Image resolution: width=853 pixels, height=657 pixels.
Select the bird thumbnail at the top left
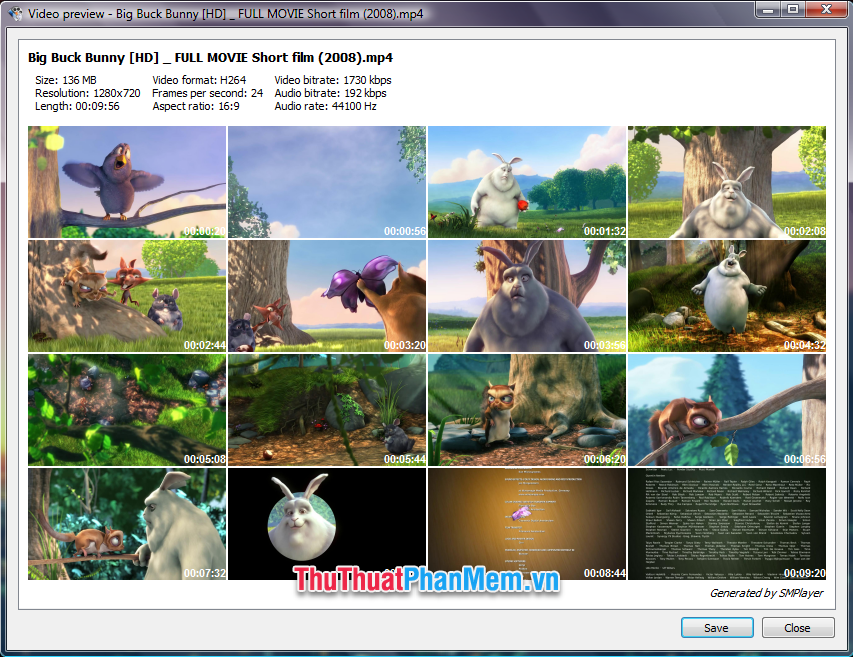click(x=127, y=181)
